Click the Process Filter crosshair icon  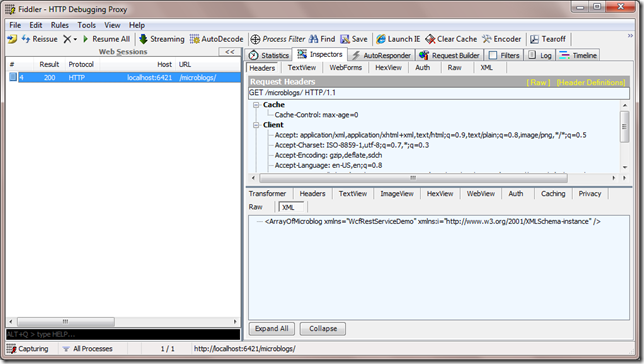click(255, 39)
